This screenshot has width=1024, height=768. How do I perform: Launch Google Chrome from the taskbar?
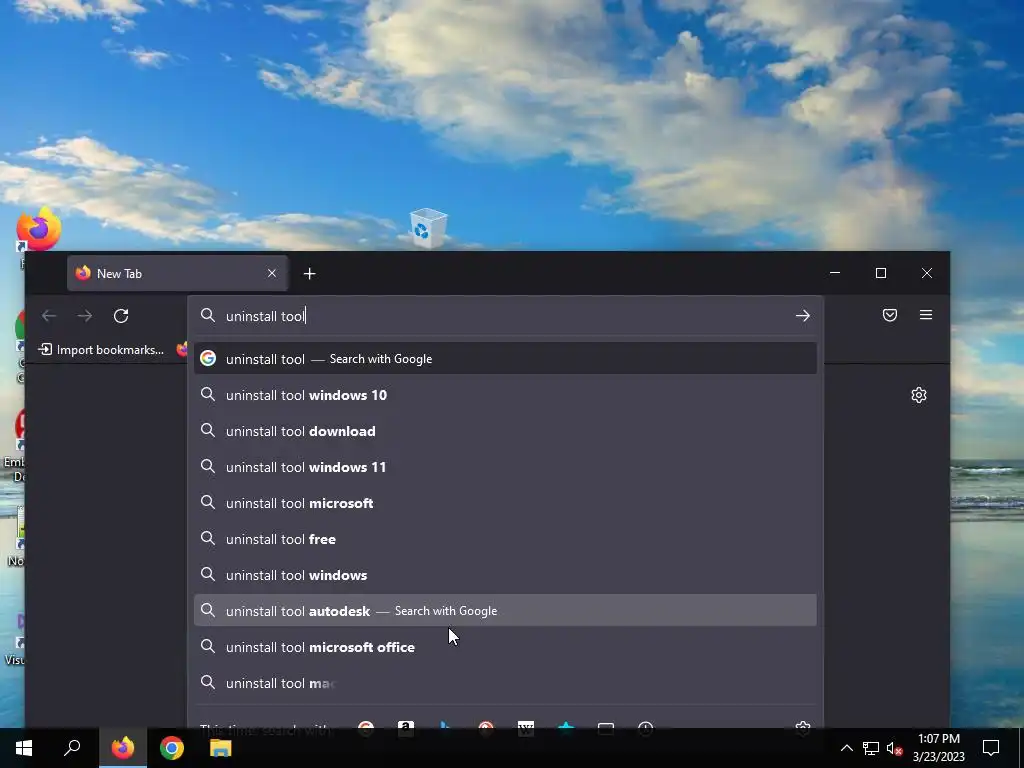click(172, 748)
